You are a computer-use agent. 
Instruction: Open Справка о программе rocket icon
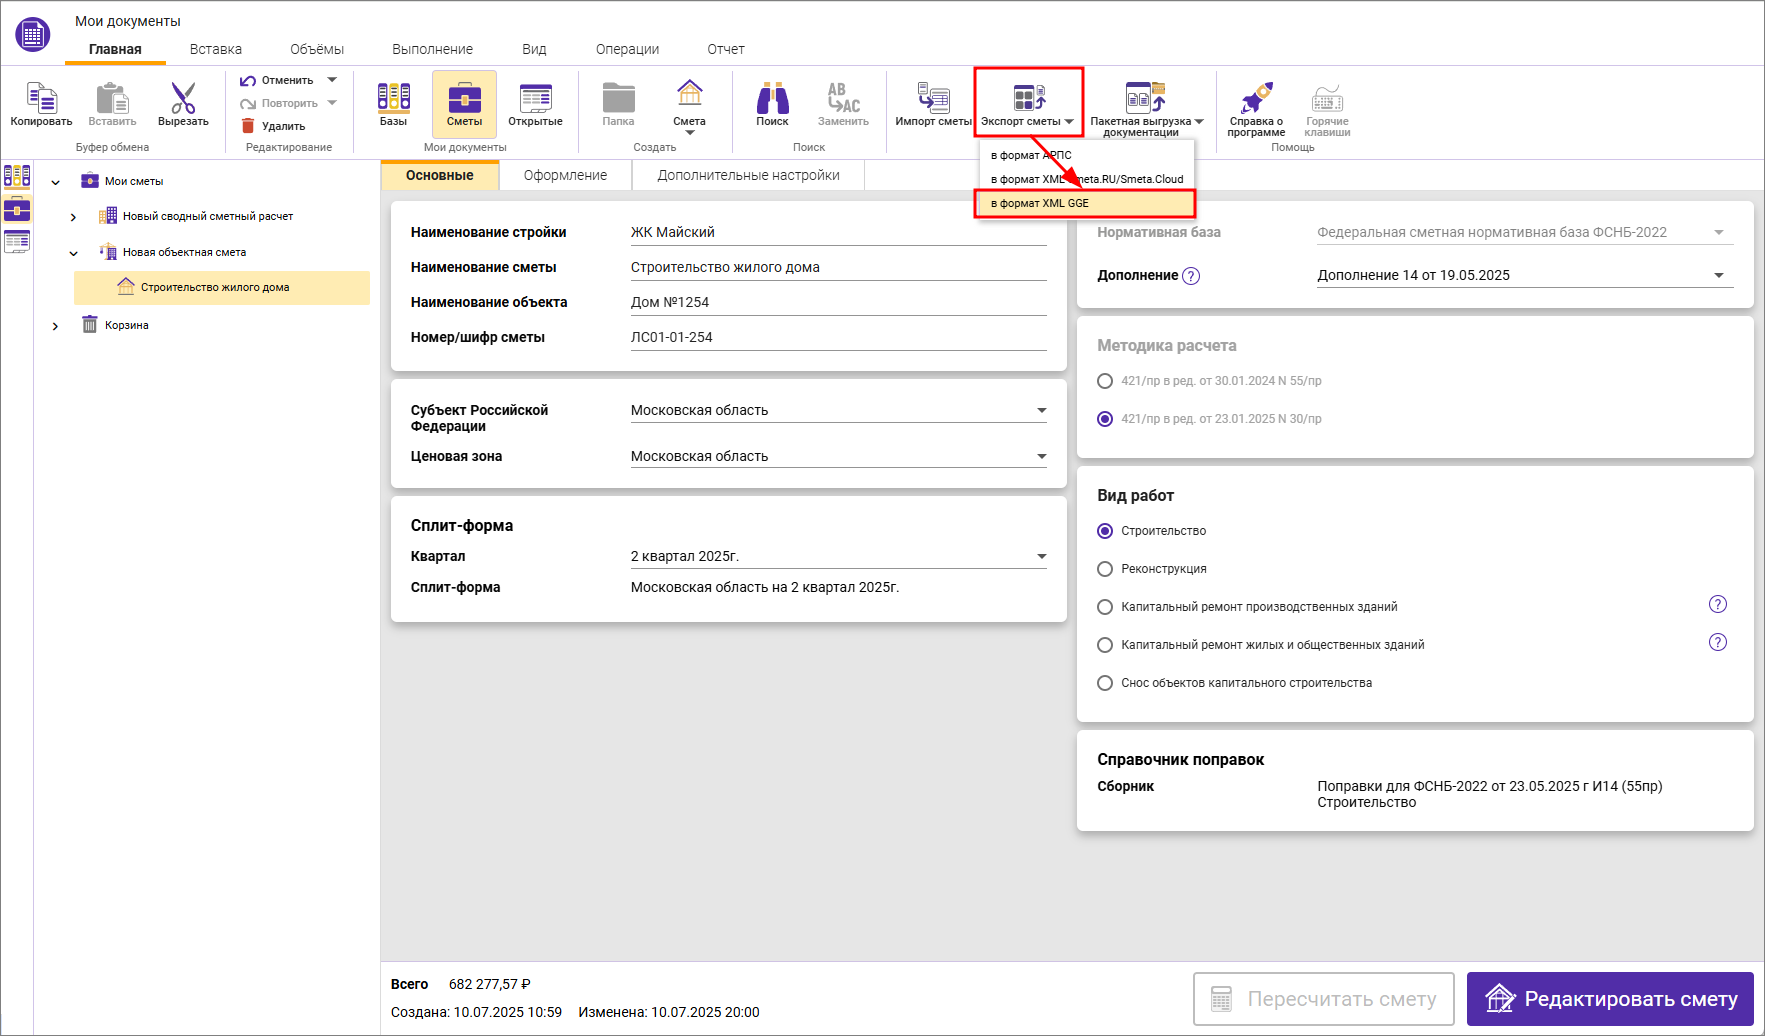coord(1256,98)
